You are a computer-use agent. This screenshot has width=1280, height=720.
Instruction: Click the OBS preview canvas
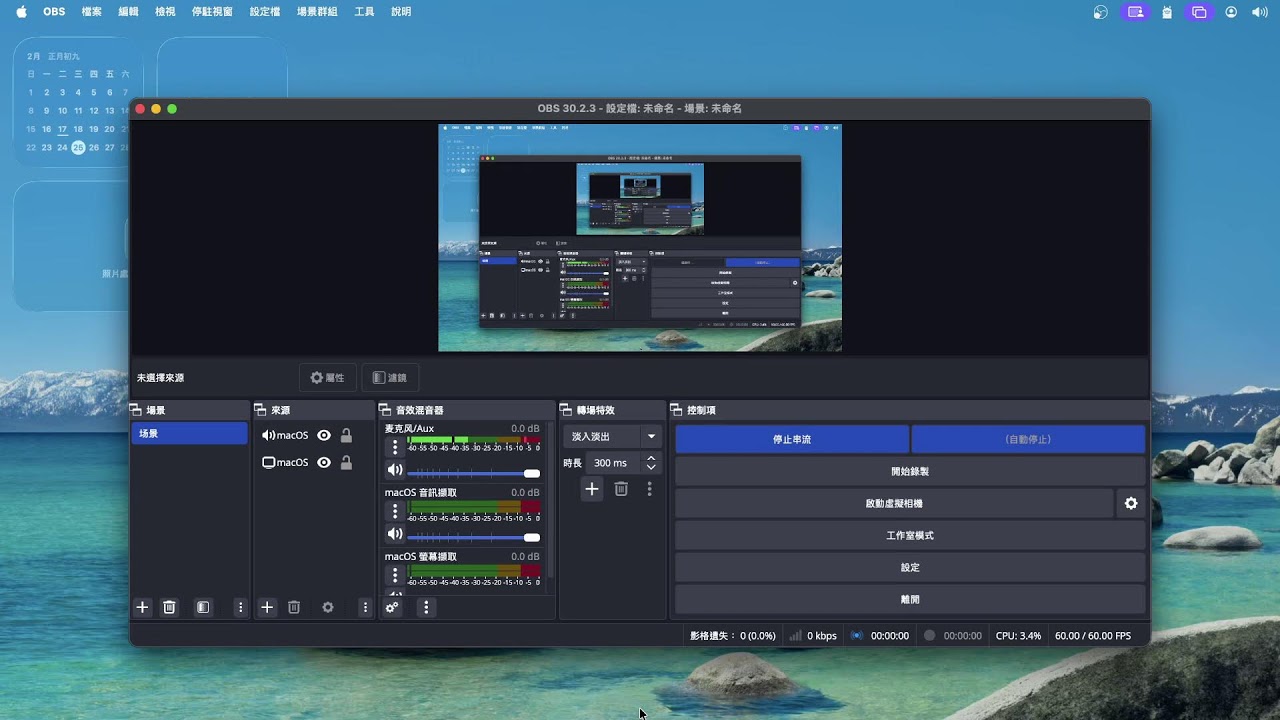click(x=640, y=238)
